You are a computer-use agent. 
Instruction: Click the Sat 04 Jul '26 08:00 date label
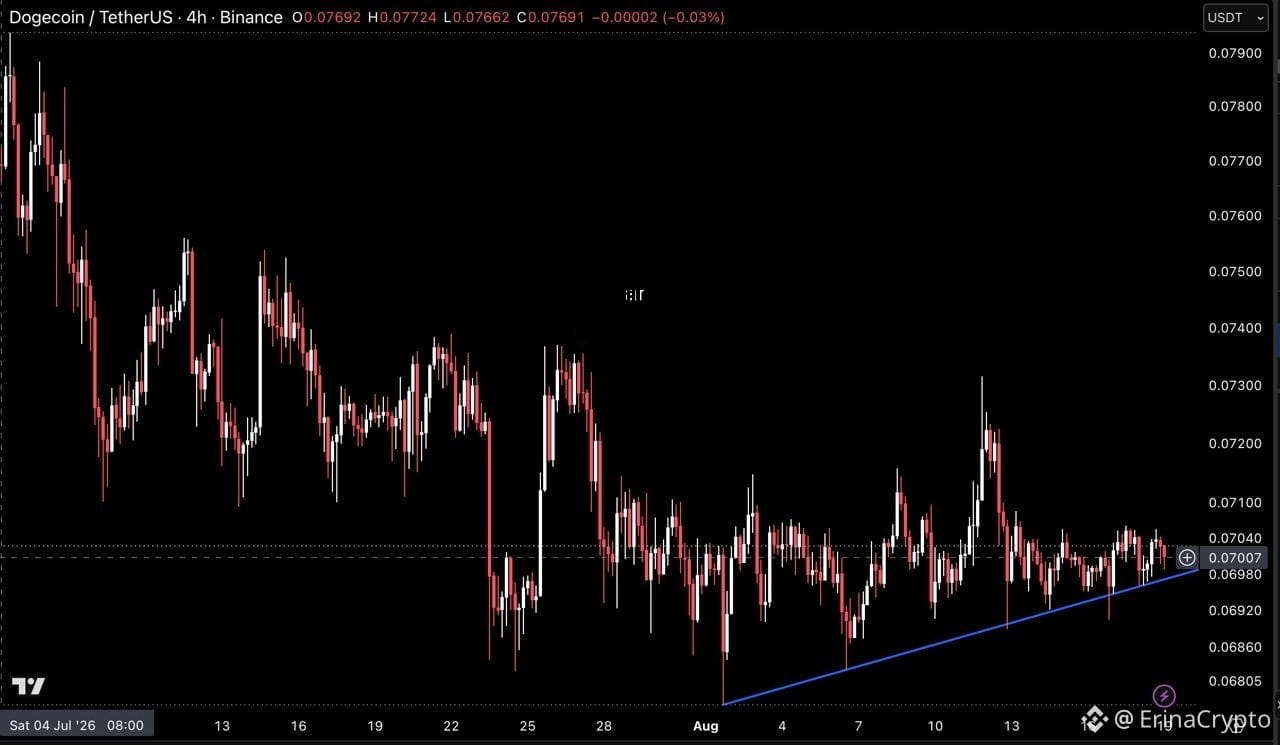click(77, 725)
